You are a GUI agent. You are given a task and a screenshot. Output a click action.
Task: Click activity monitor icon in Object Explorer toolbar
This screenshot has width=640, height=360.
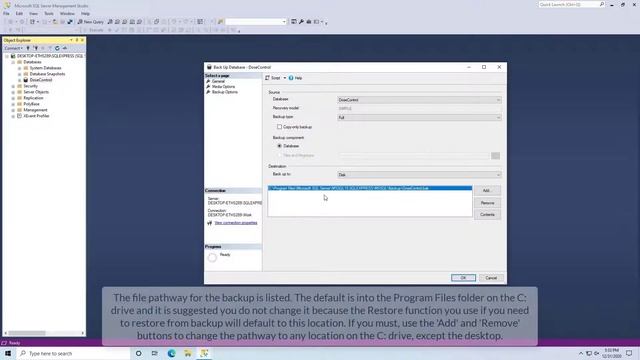click(64, 48)
